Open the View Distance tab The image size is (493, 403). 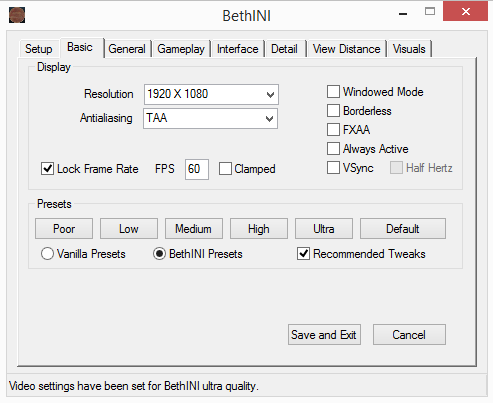point(346,49)
